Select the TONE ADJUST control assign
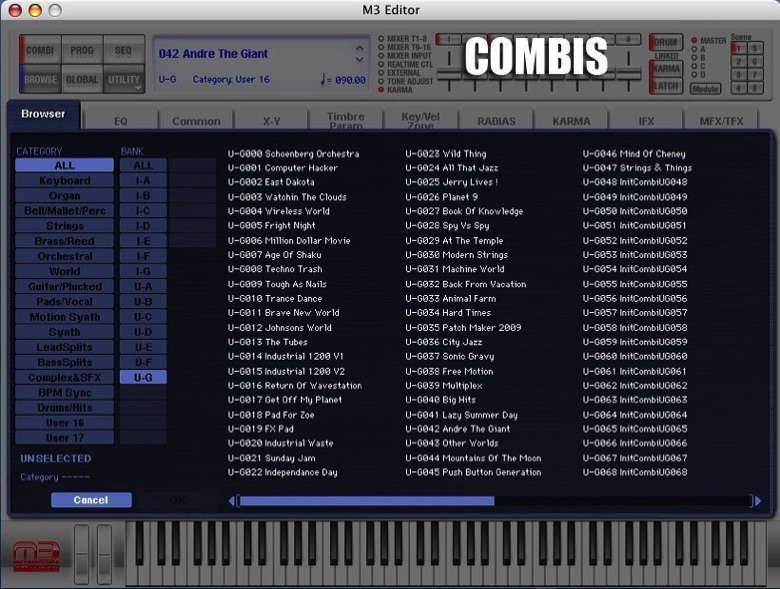The width and height of the screenshot is (780, 589). (x=381, y=81)
